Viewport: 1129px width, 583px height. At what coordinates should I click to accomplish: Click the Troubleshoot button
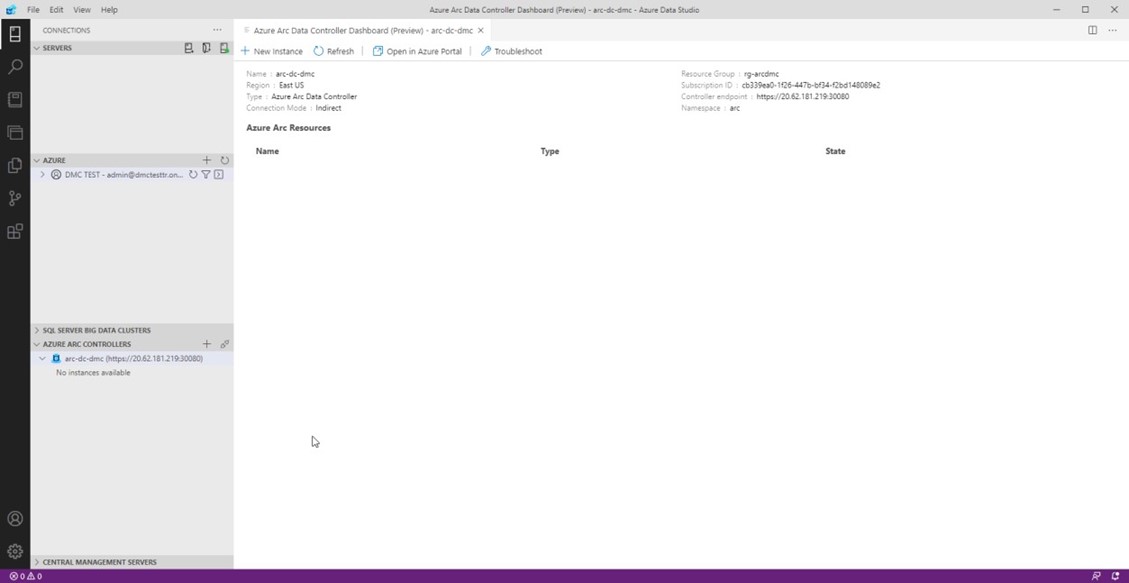(511, 51)
